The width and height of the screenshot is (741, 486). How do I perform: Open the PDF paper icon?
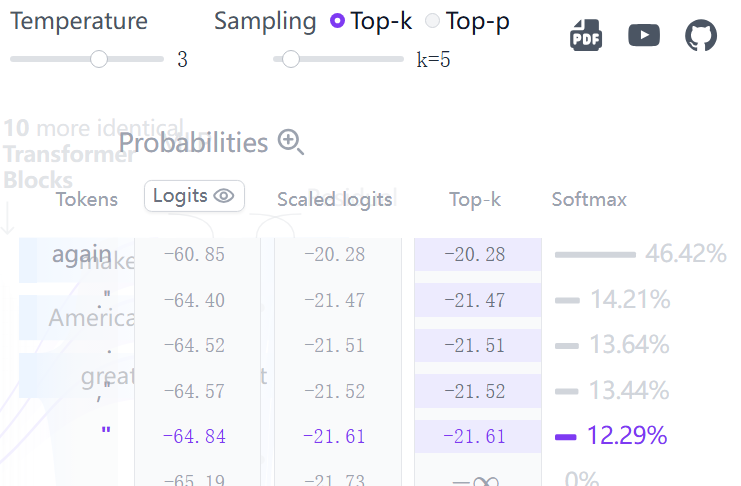point(586,35)
